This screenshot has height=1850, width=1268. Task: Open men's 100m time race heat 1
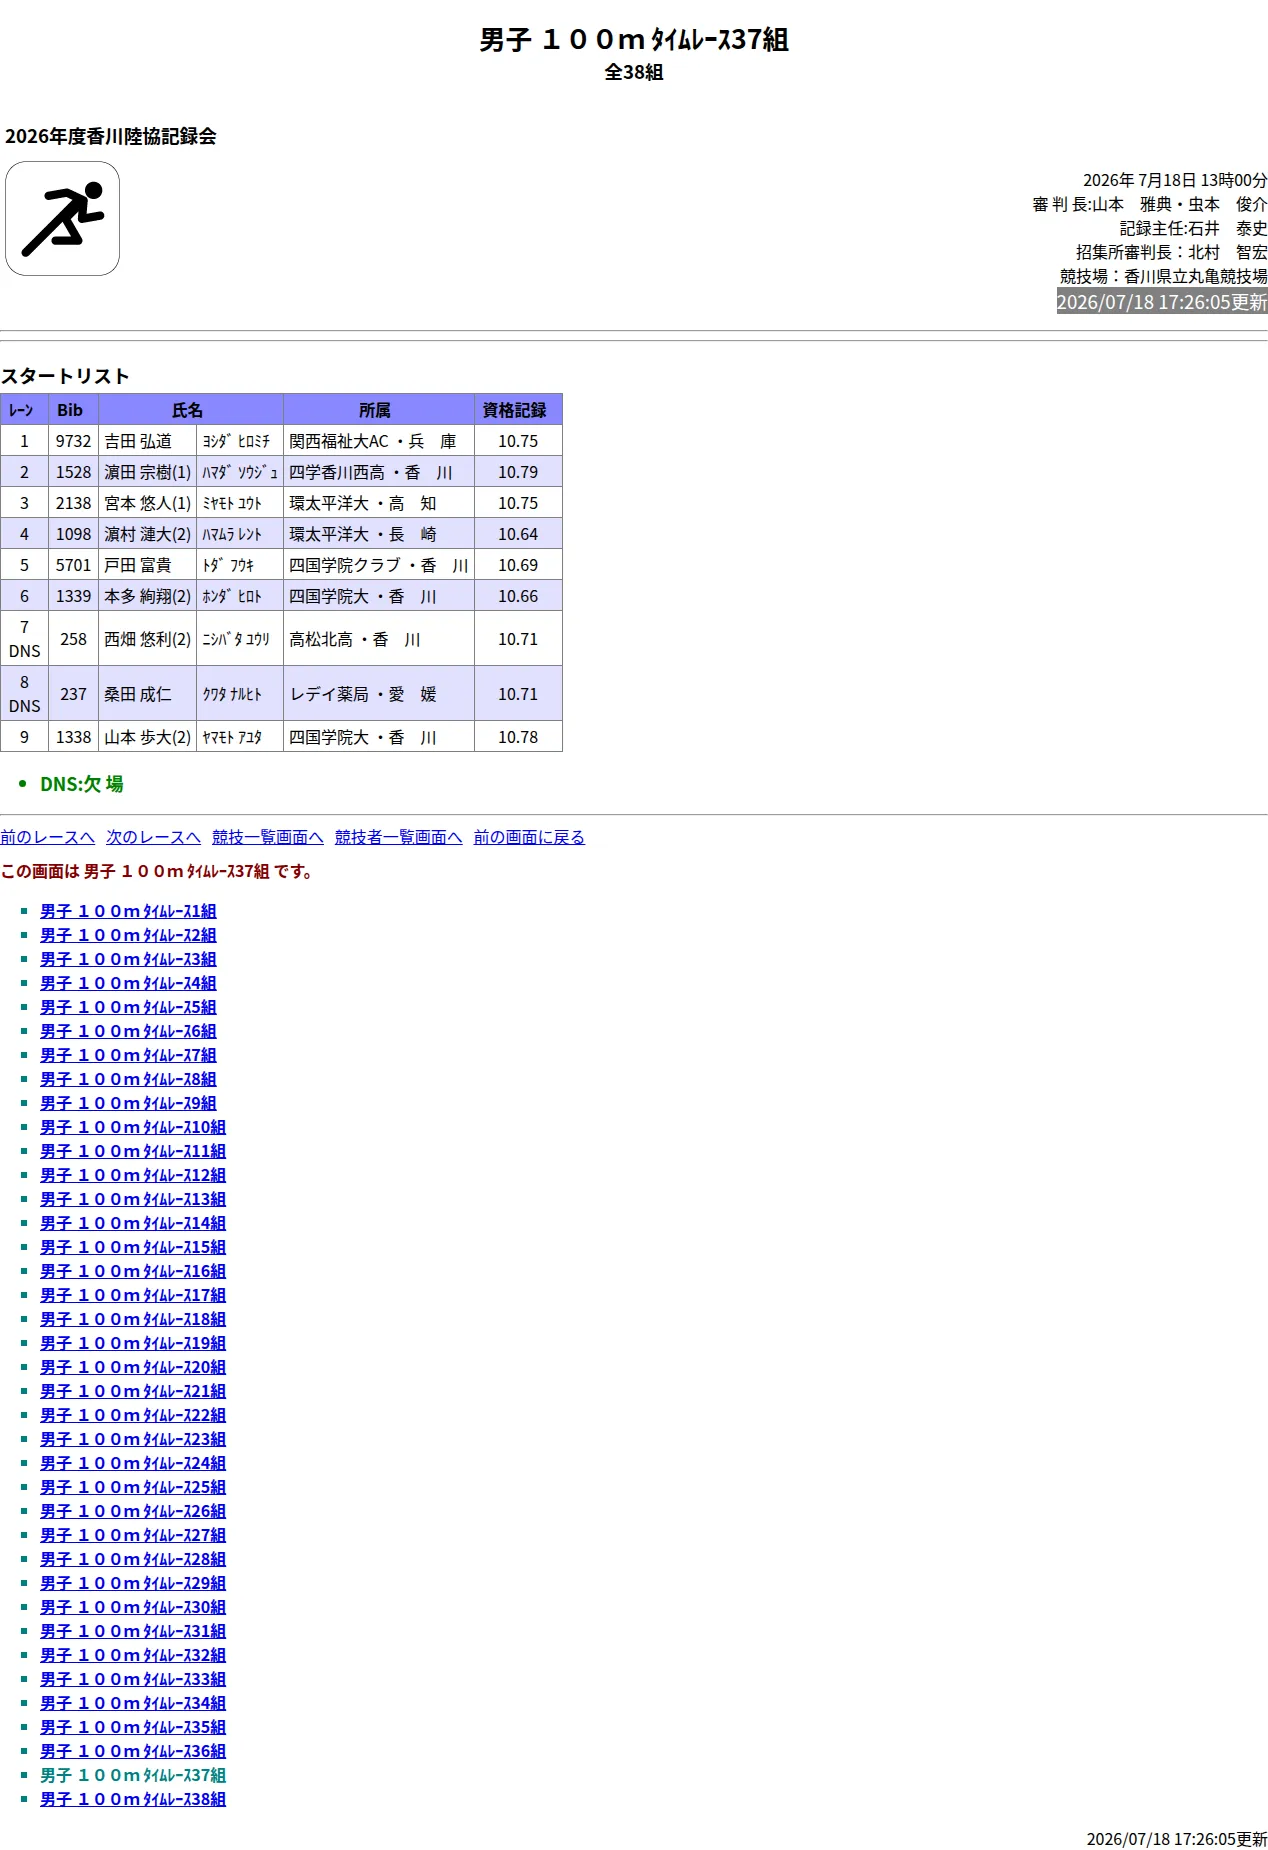[x=128, y=911]
